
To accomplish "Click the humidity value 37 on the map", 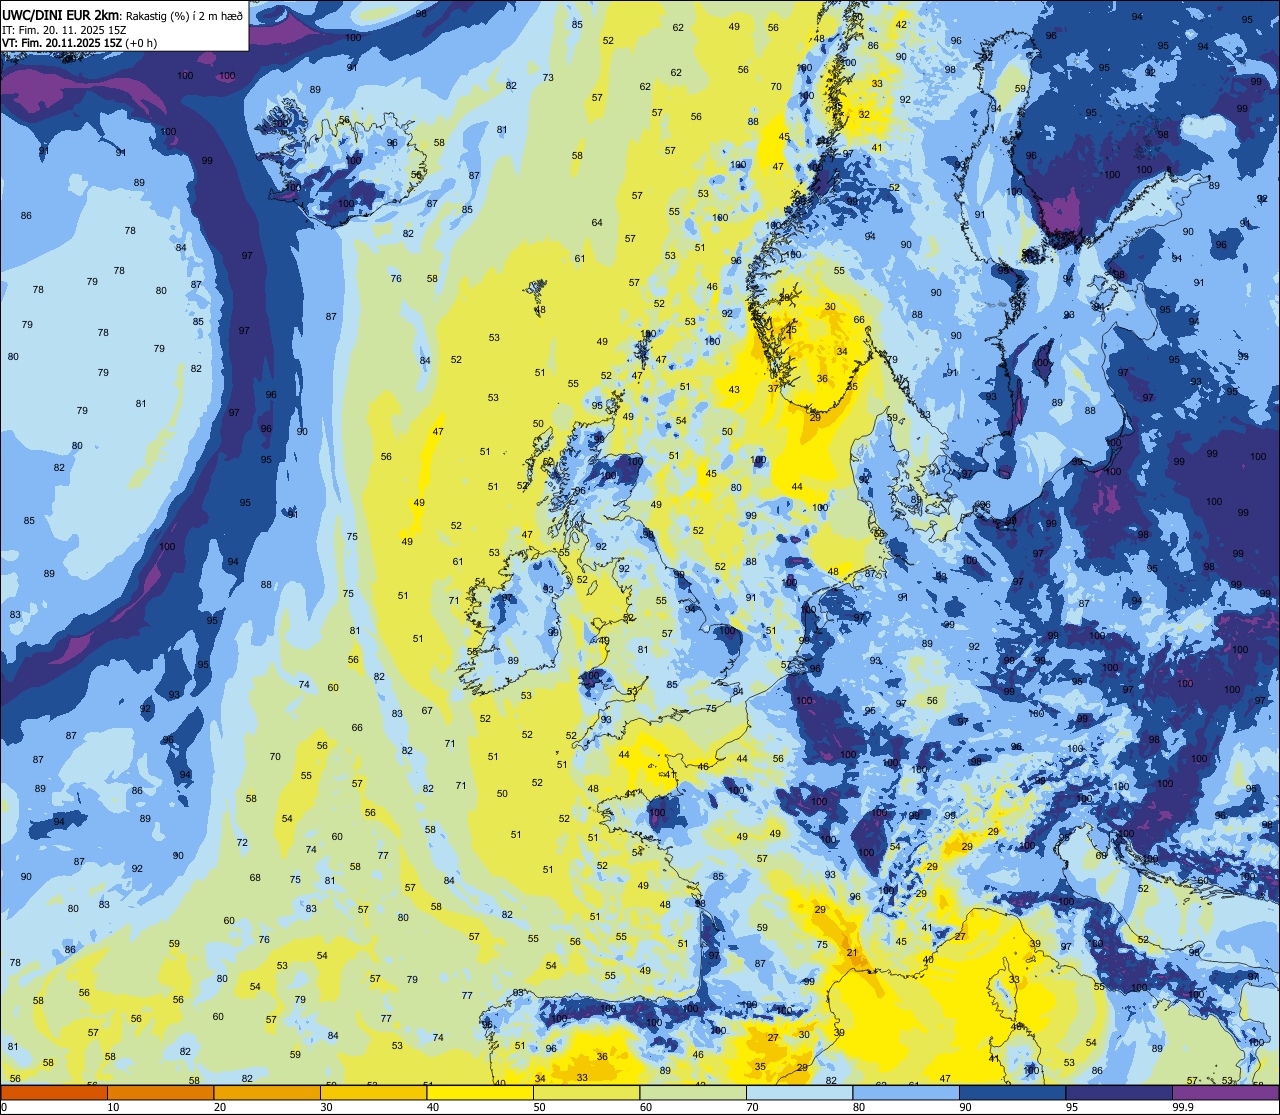I will (x=773, y=388).
